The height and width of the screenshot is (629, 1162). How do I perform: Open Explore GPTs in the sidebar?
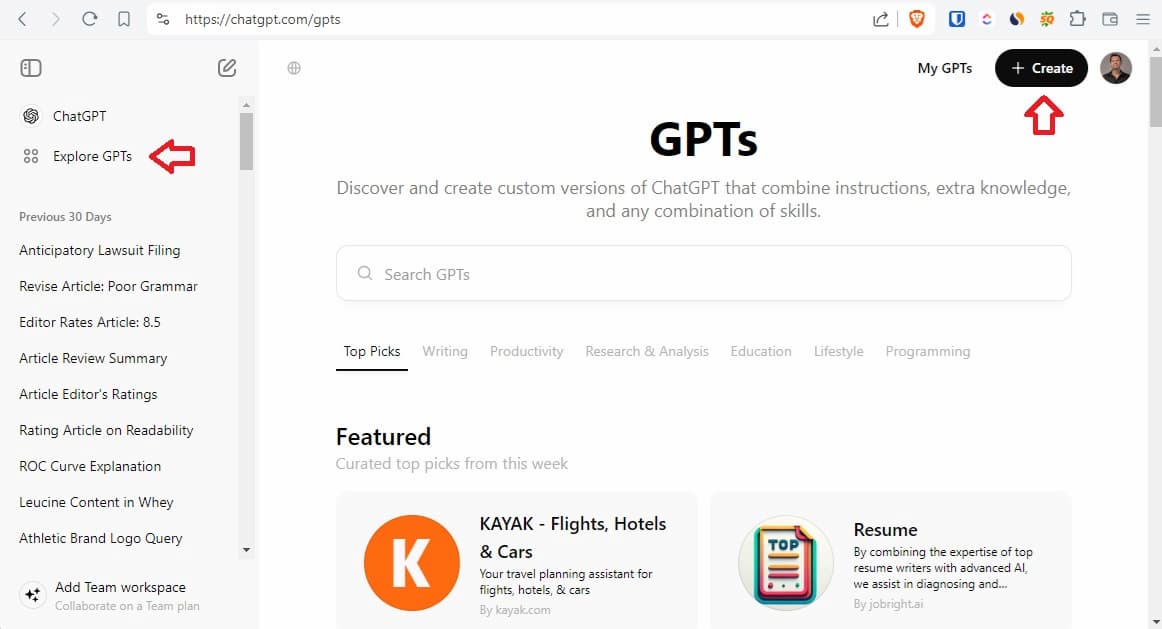(x=92, y=156)
